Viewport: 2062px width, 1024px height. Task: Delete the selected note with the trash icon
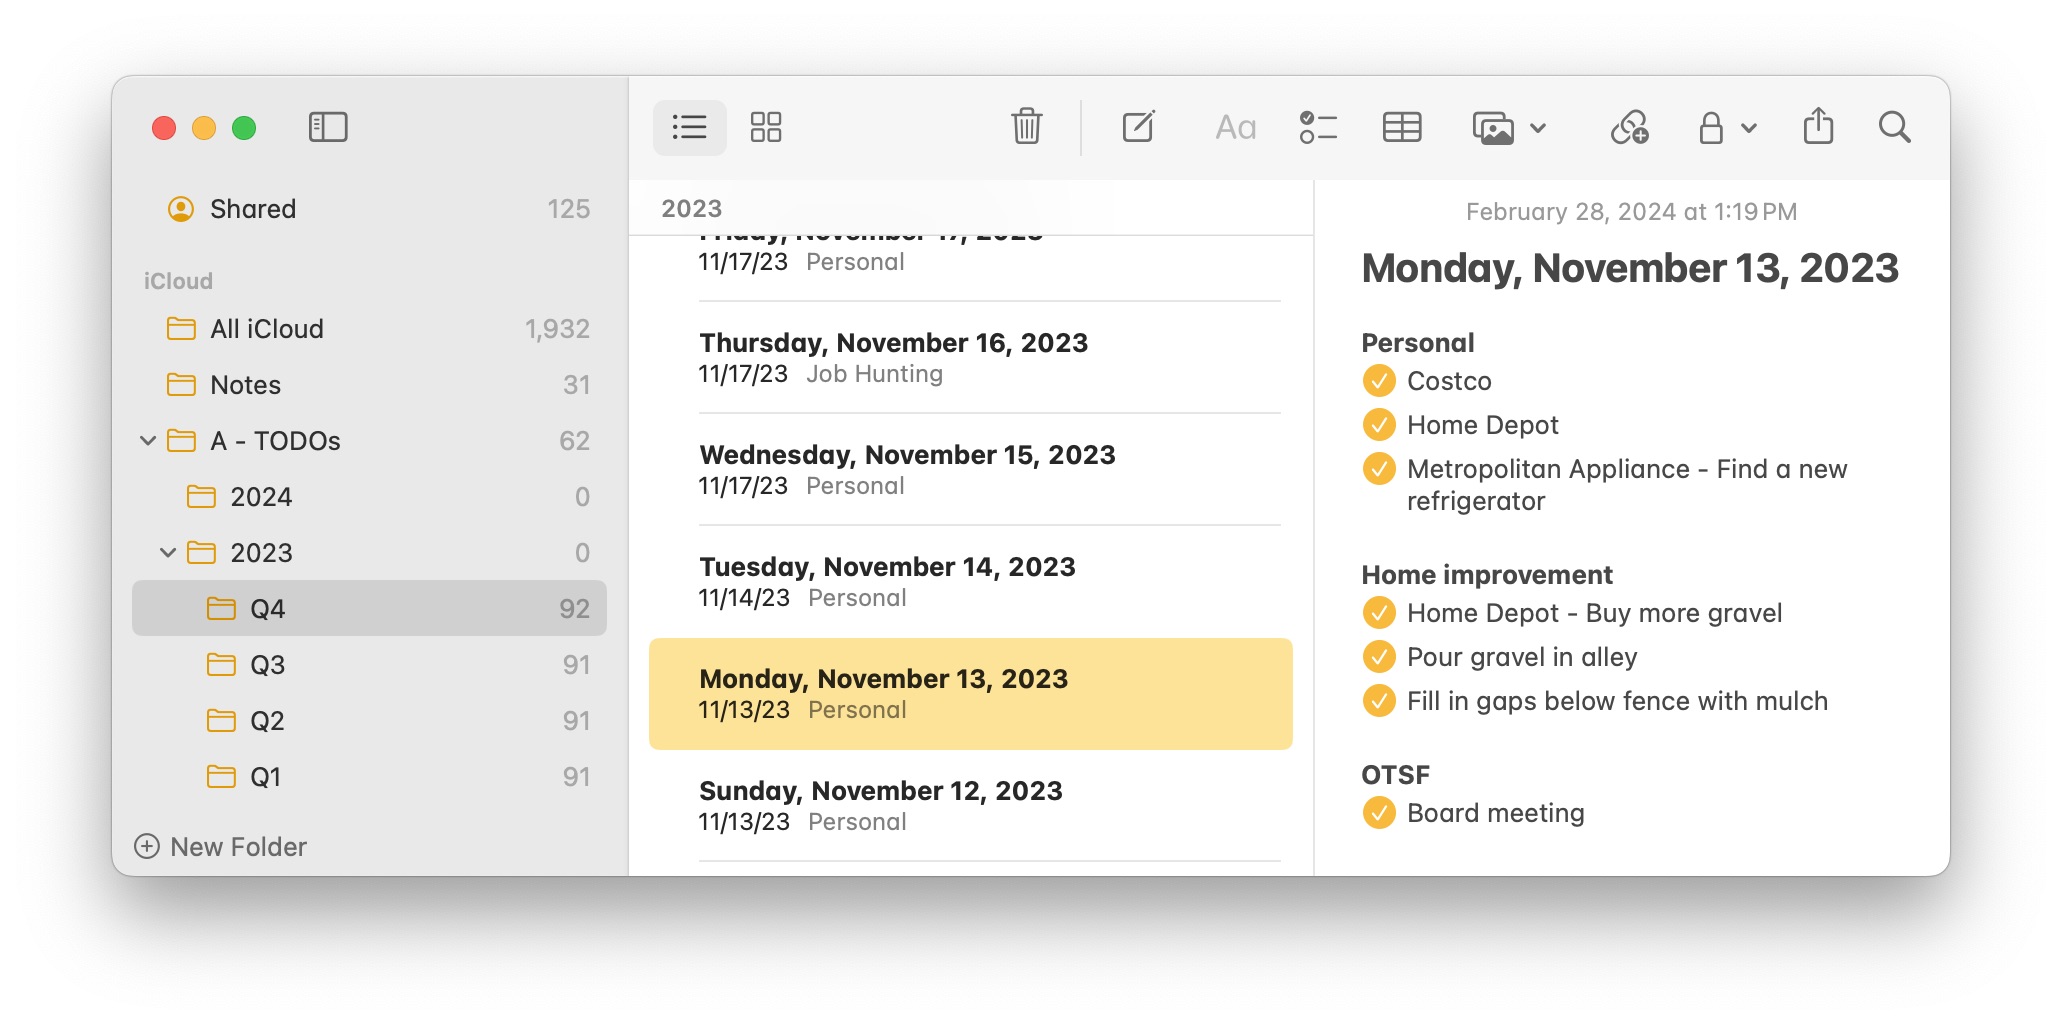point(1027,128)
